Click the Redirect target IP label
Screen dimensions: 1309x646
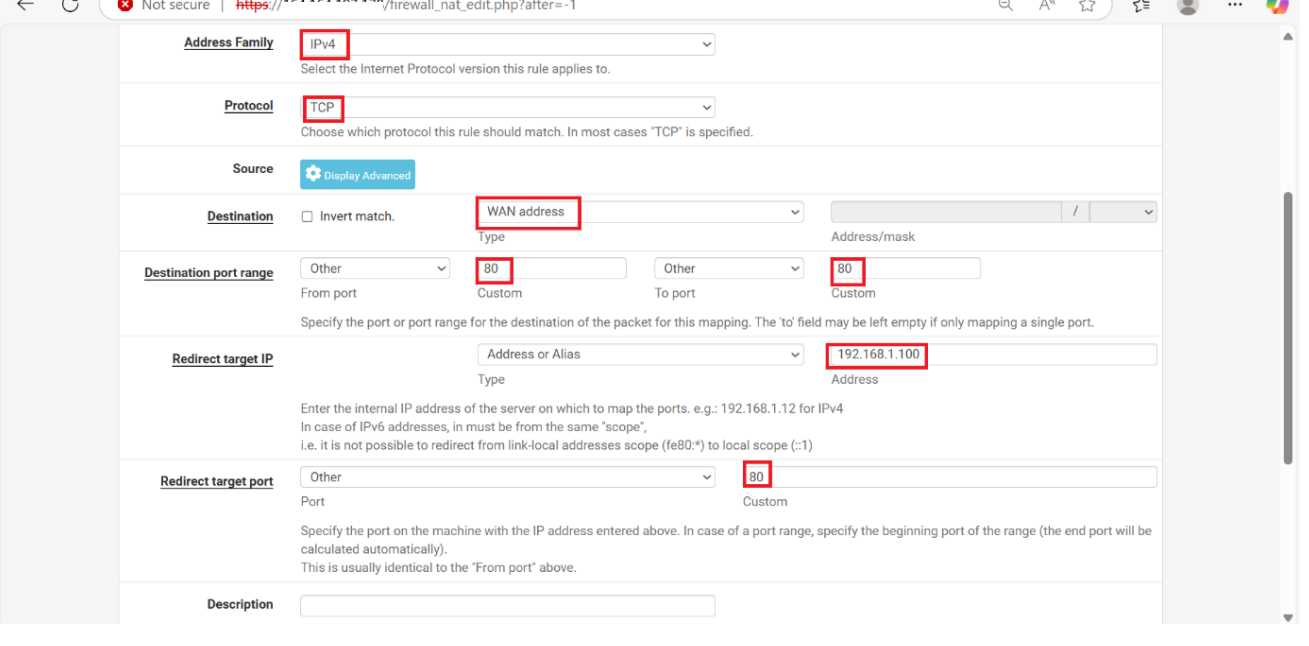tap(223, 359)
